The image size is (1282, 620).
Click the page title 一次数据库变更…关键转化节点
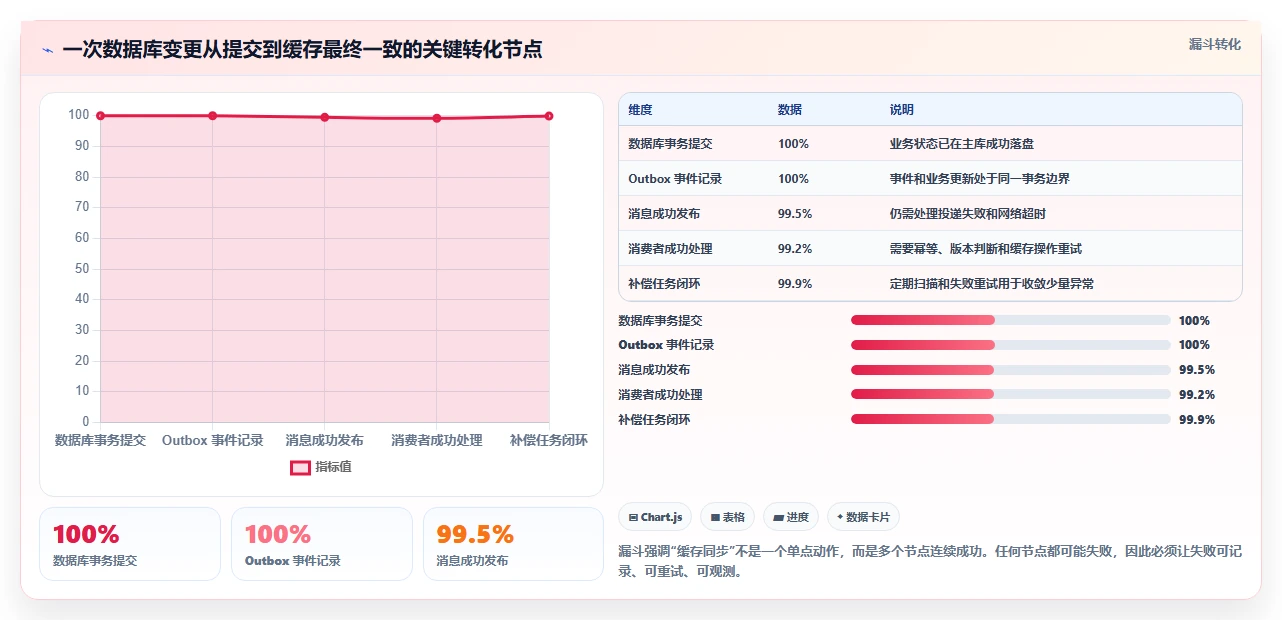302,49
